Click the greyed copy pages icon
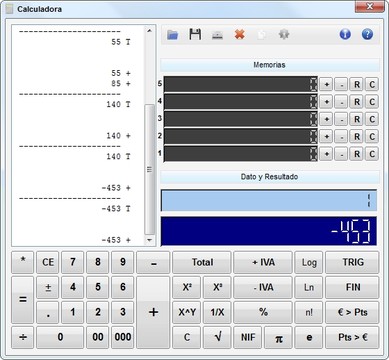Viewport: 389px width, 360px height. tap(262, 35)
